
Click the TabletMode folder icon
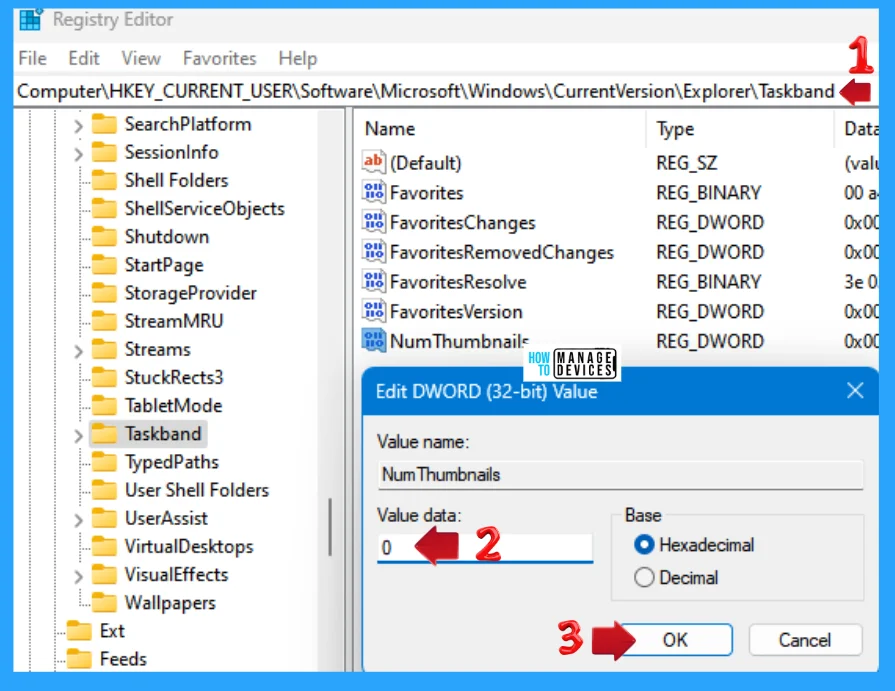coord(104,405)
